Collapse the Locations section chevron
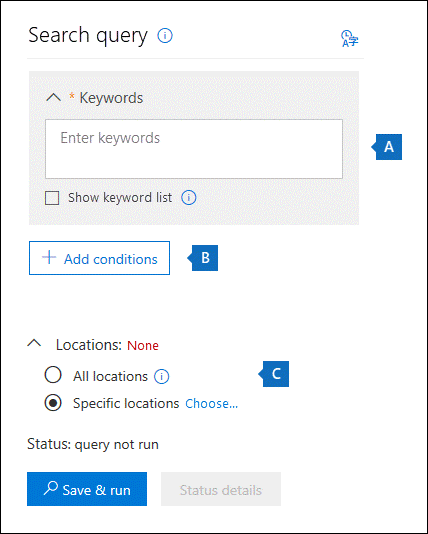This screenshot has width=428, height=534. click(34, 343)
